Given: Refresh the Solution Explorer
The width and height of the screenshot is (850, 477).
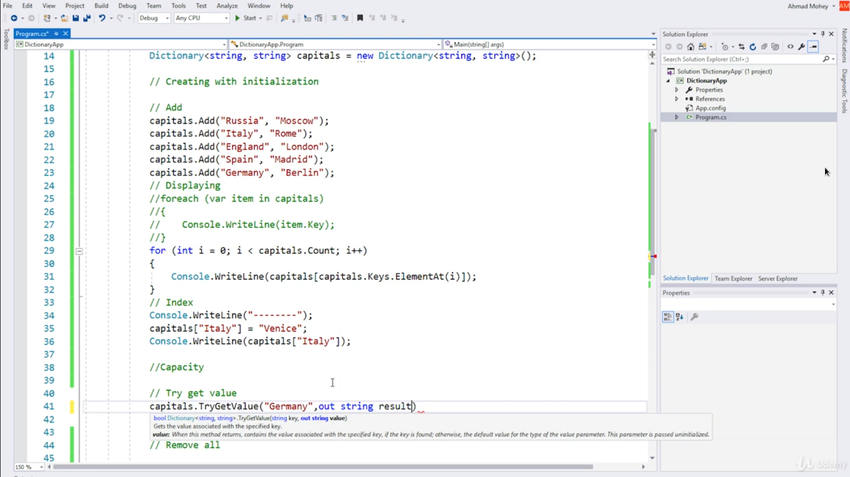Looking at the screenshot, I should [752, 47].
